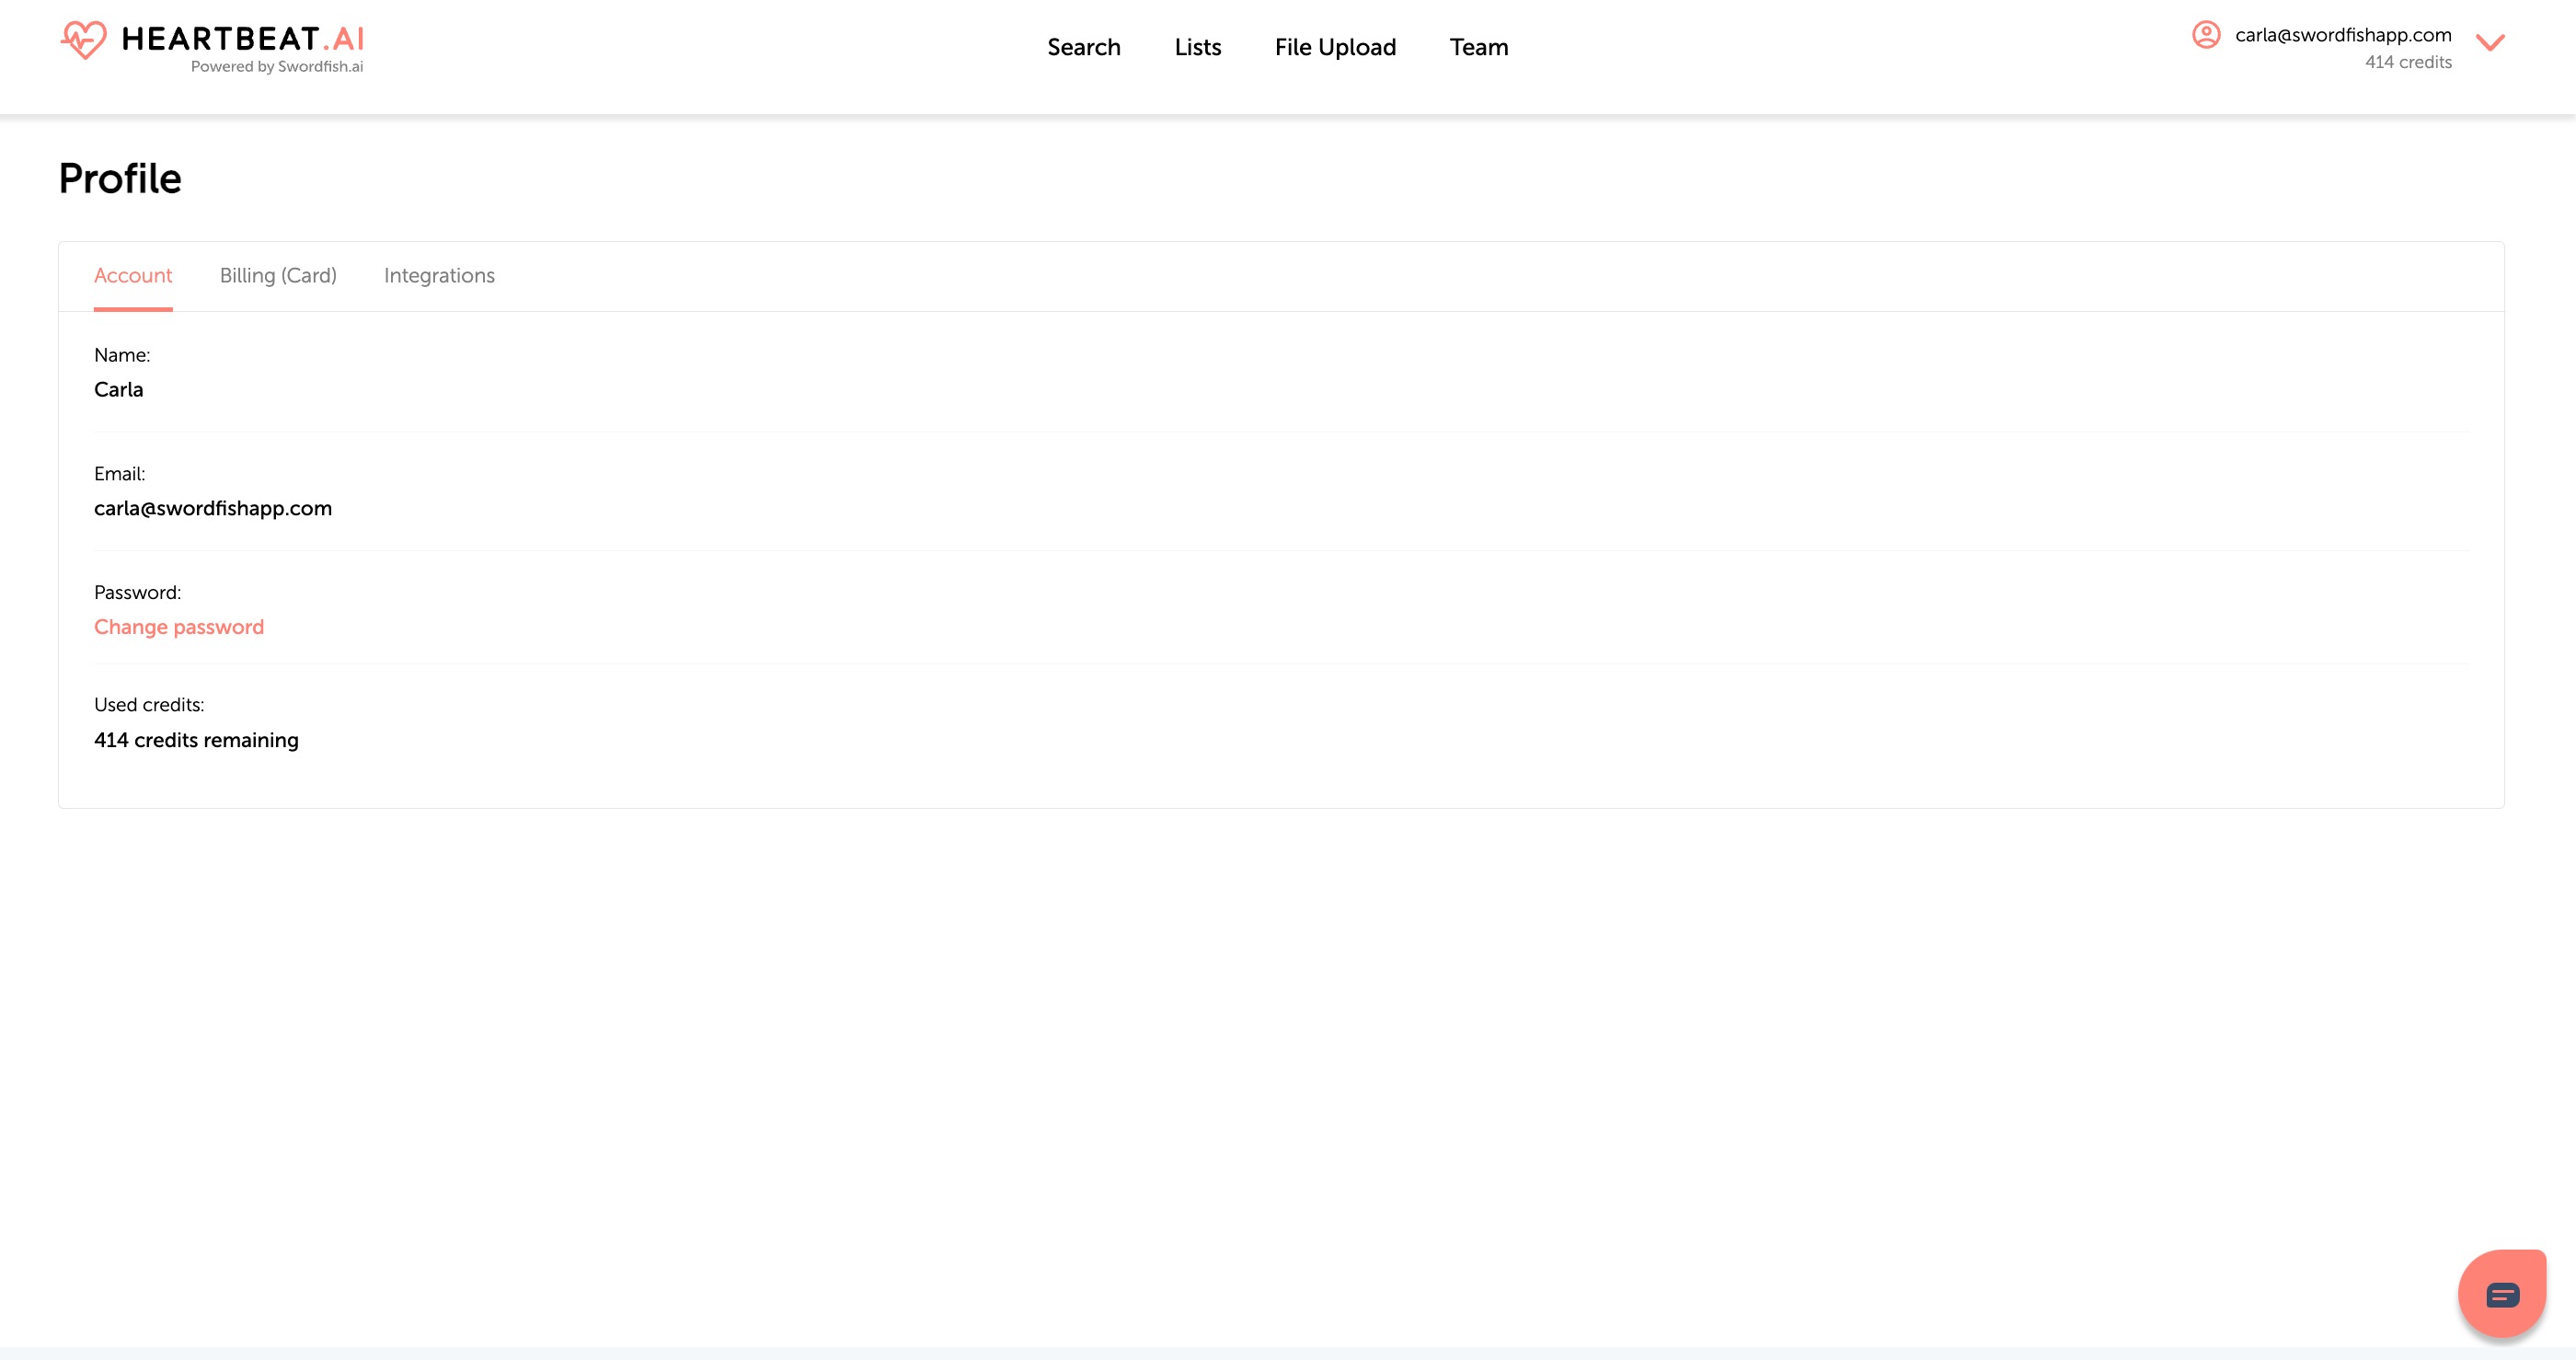Click the name value Carla
The image size is (2576, 1360).
119,390
